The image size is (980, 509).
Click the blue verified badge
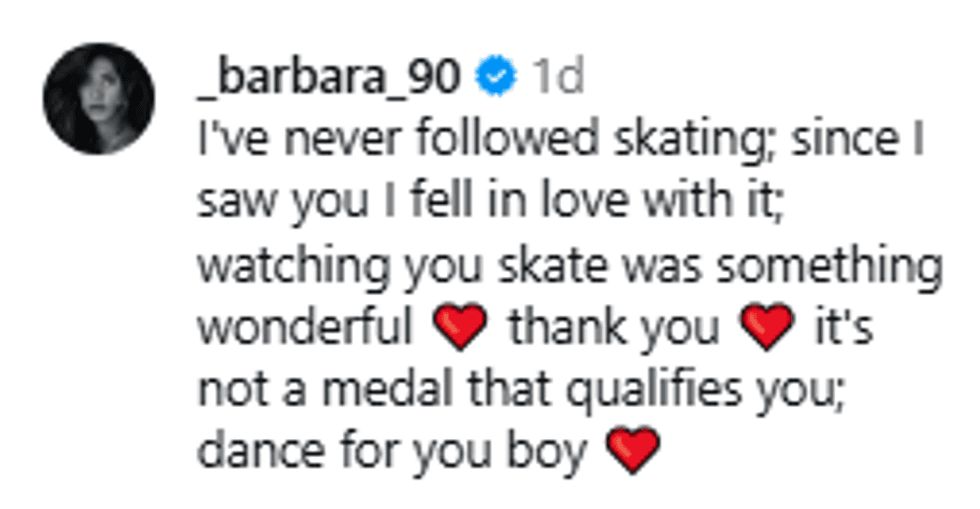point(496,77)
